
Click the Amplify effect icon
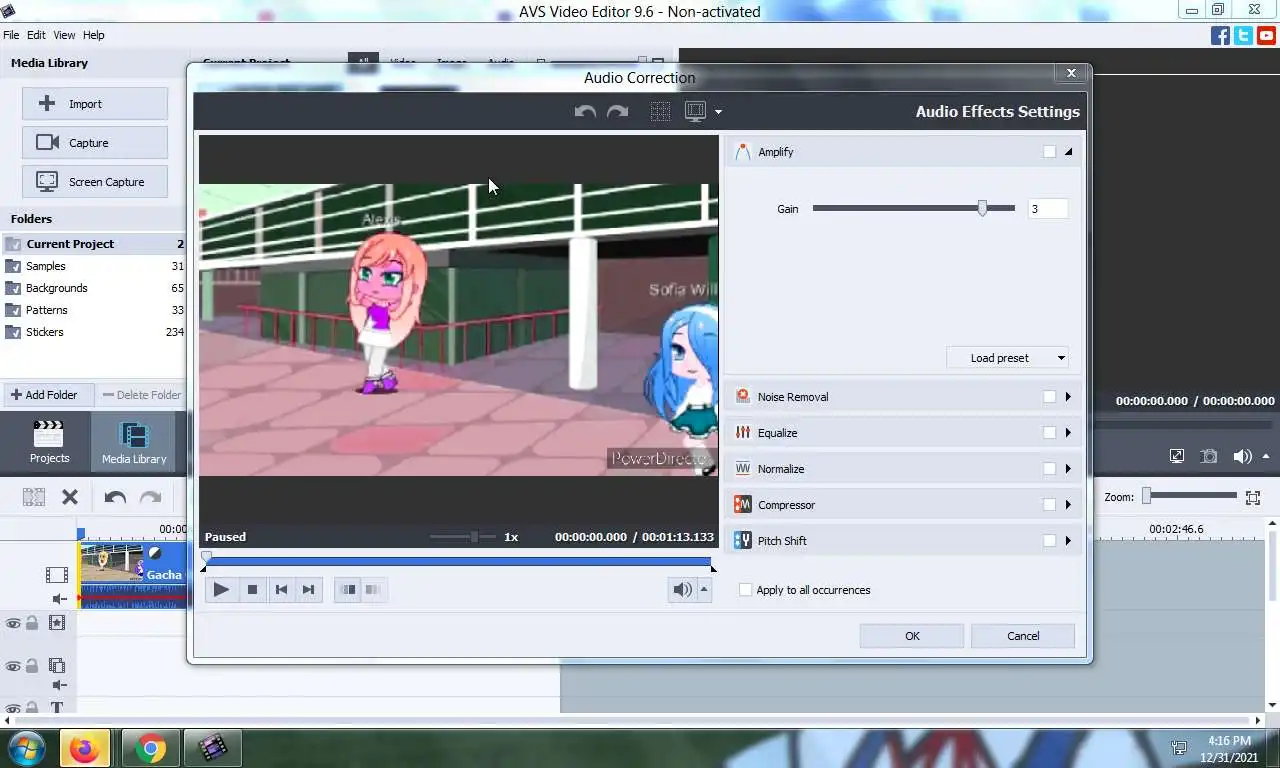(x=743, y=152)
